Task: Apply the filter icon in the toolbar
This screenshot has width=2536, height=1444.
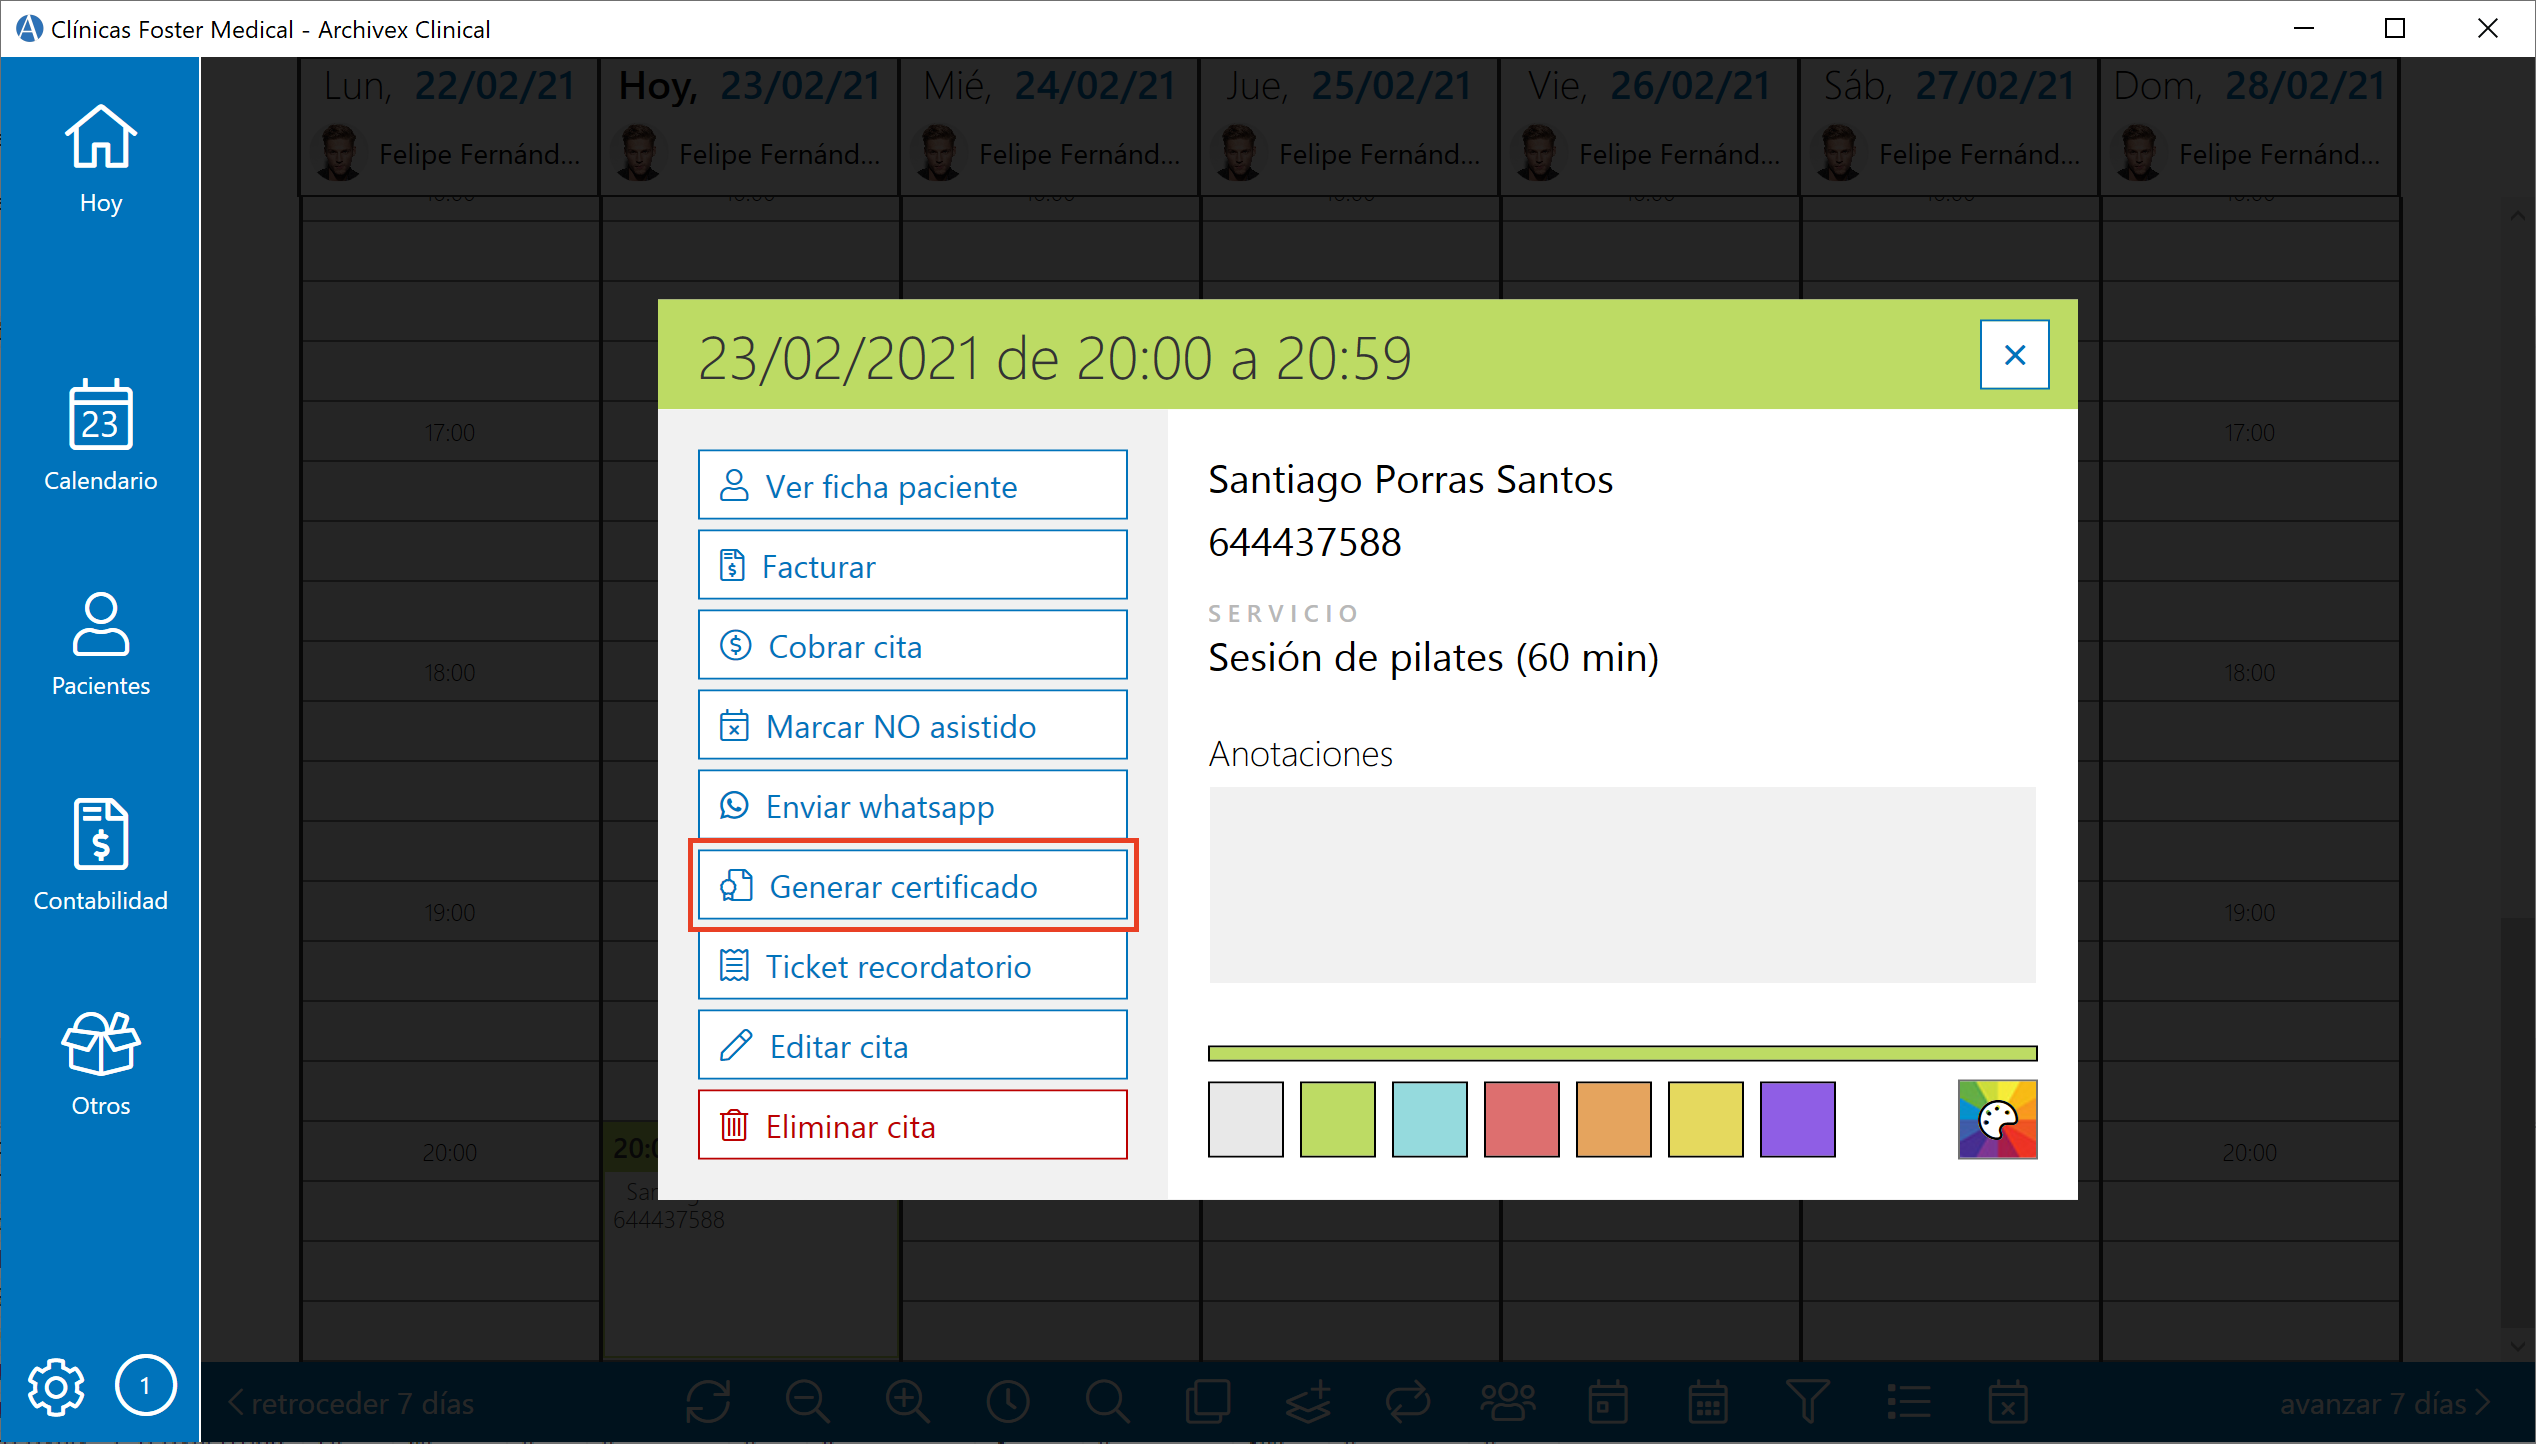Action: pos(1807,1402)
